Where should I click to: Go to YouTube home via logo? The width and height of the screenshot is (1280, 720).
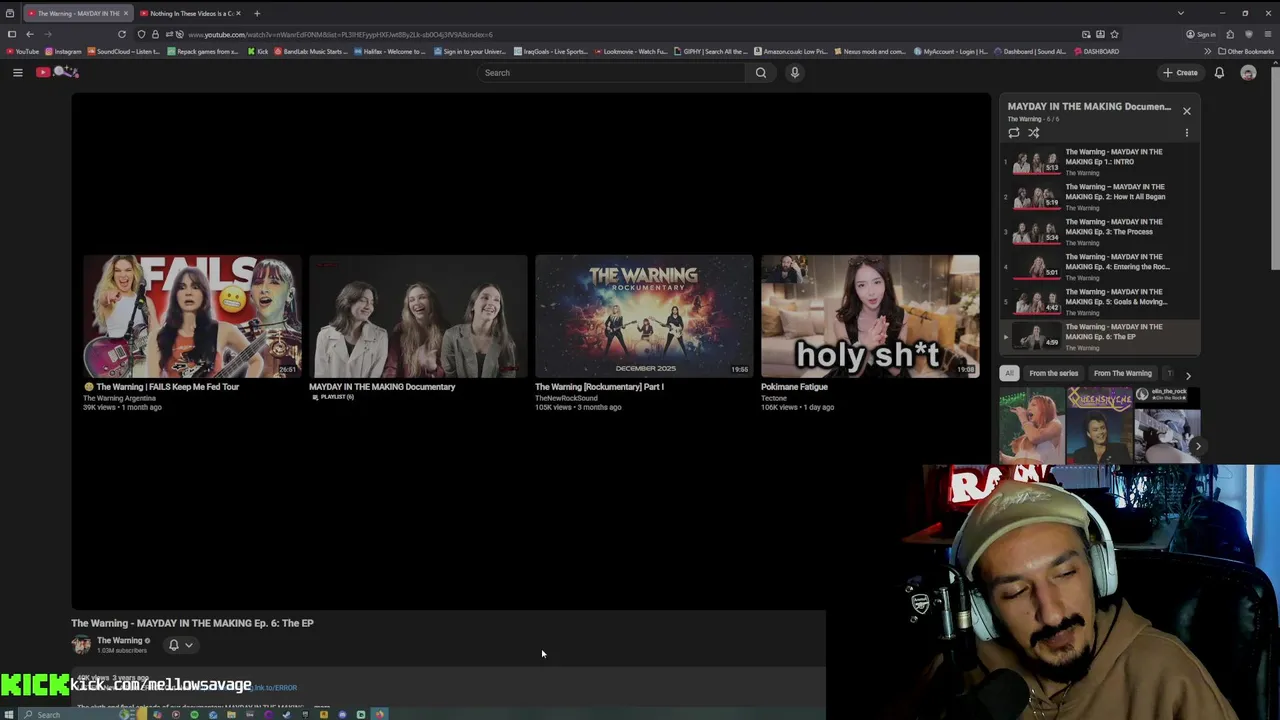[57, 72]
